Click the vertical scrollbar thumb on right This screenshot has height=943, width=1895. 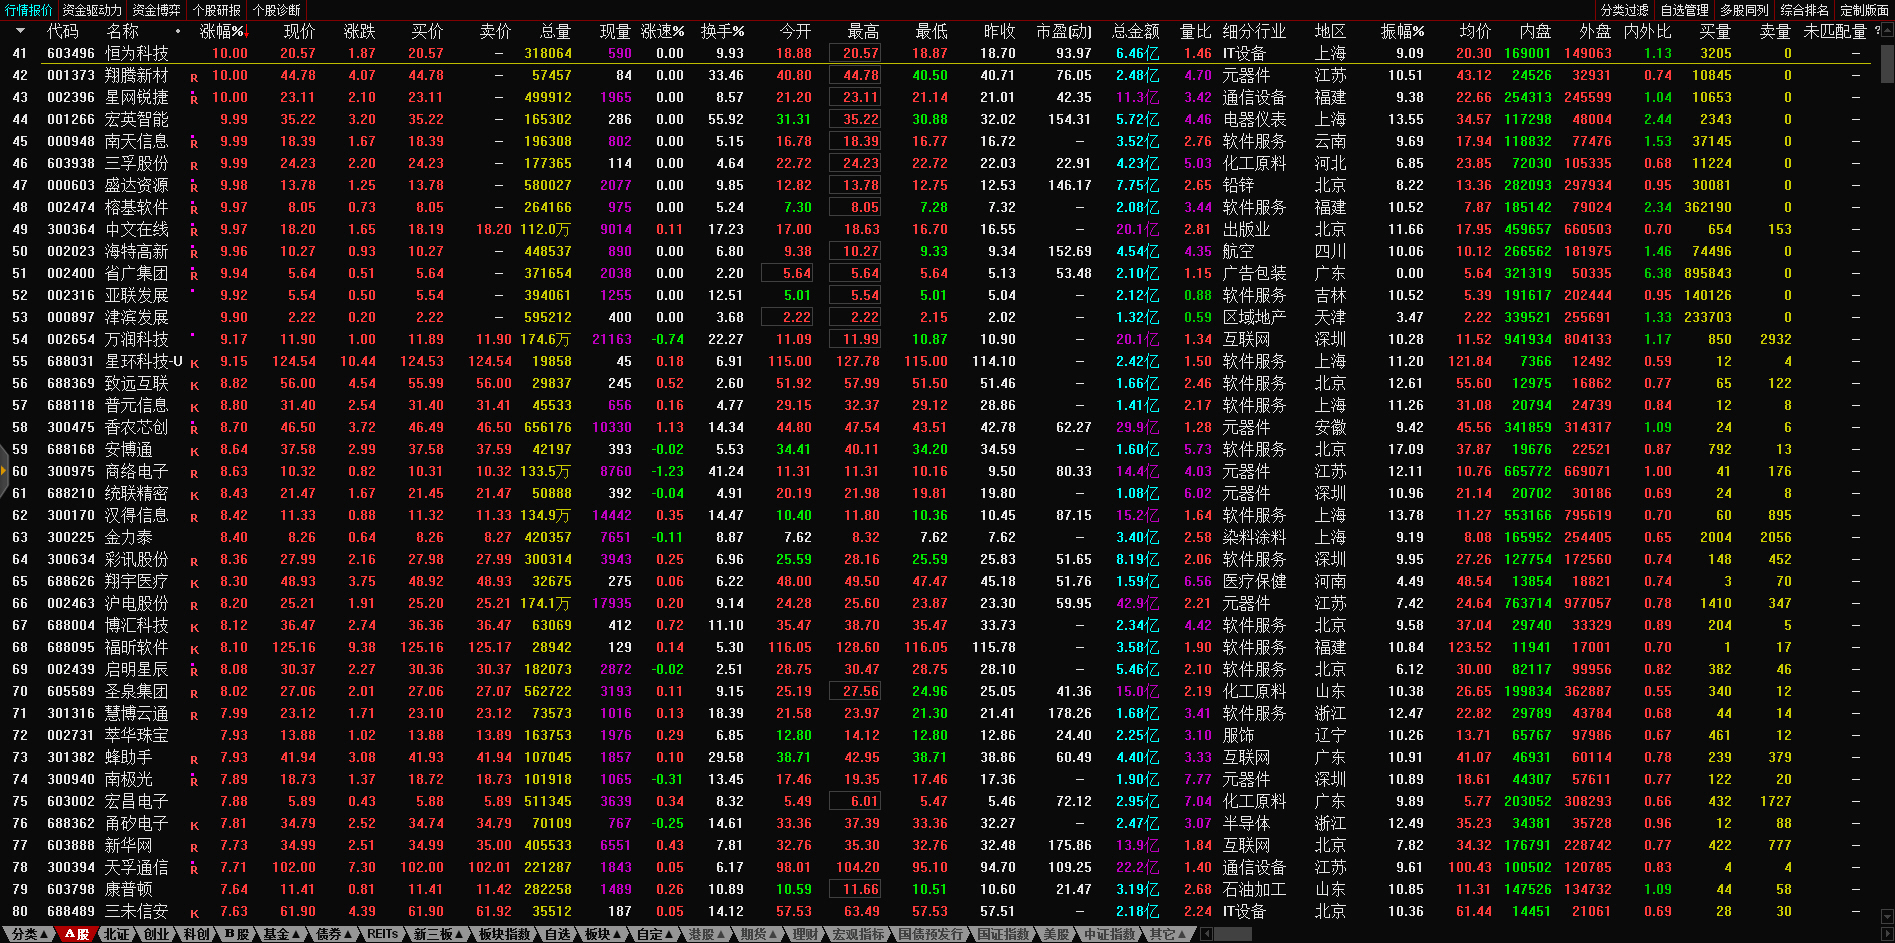tap(1887, 62)
